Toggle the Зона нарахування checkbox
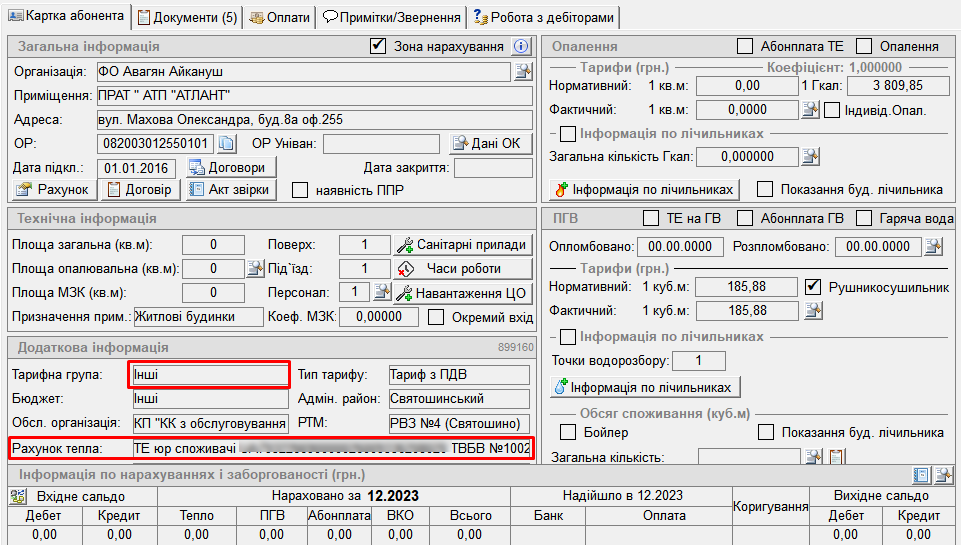Screen dimensions: 961x545 click(378, 46)
